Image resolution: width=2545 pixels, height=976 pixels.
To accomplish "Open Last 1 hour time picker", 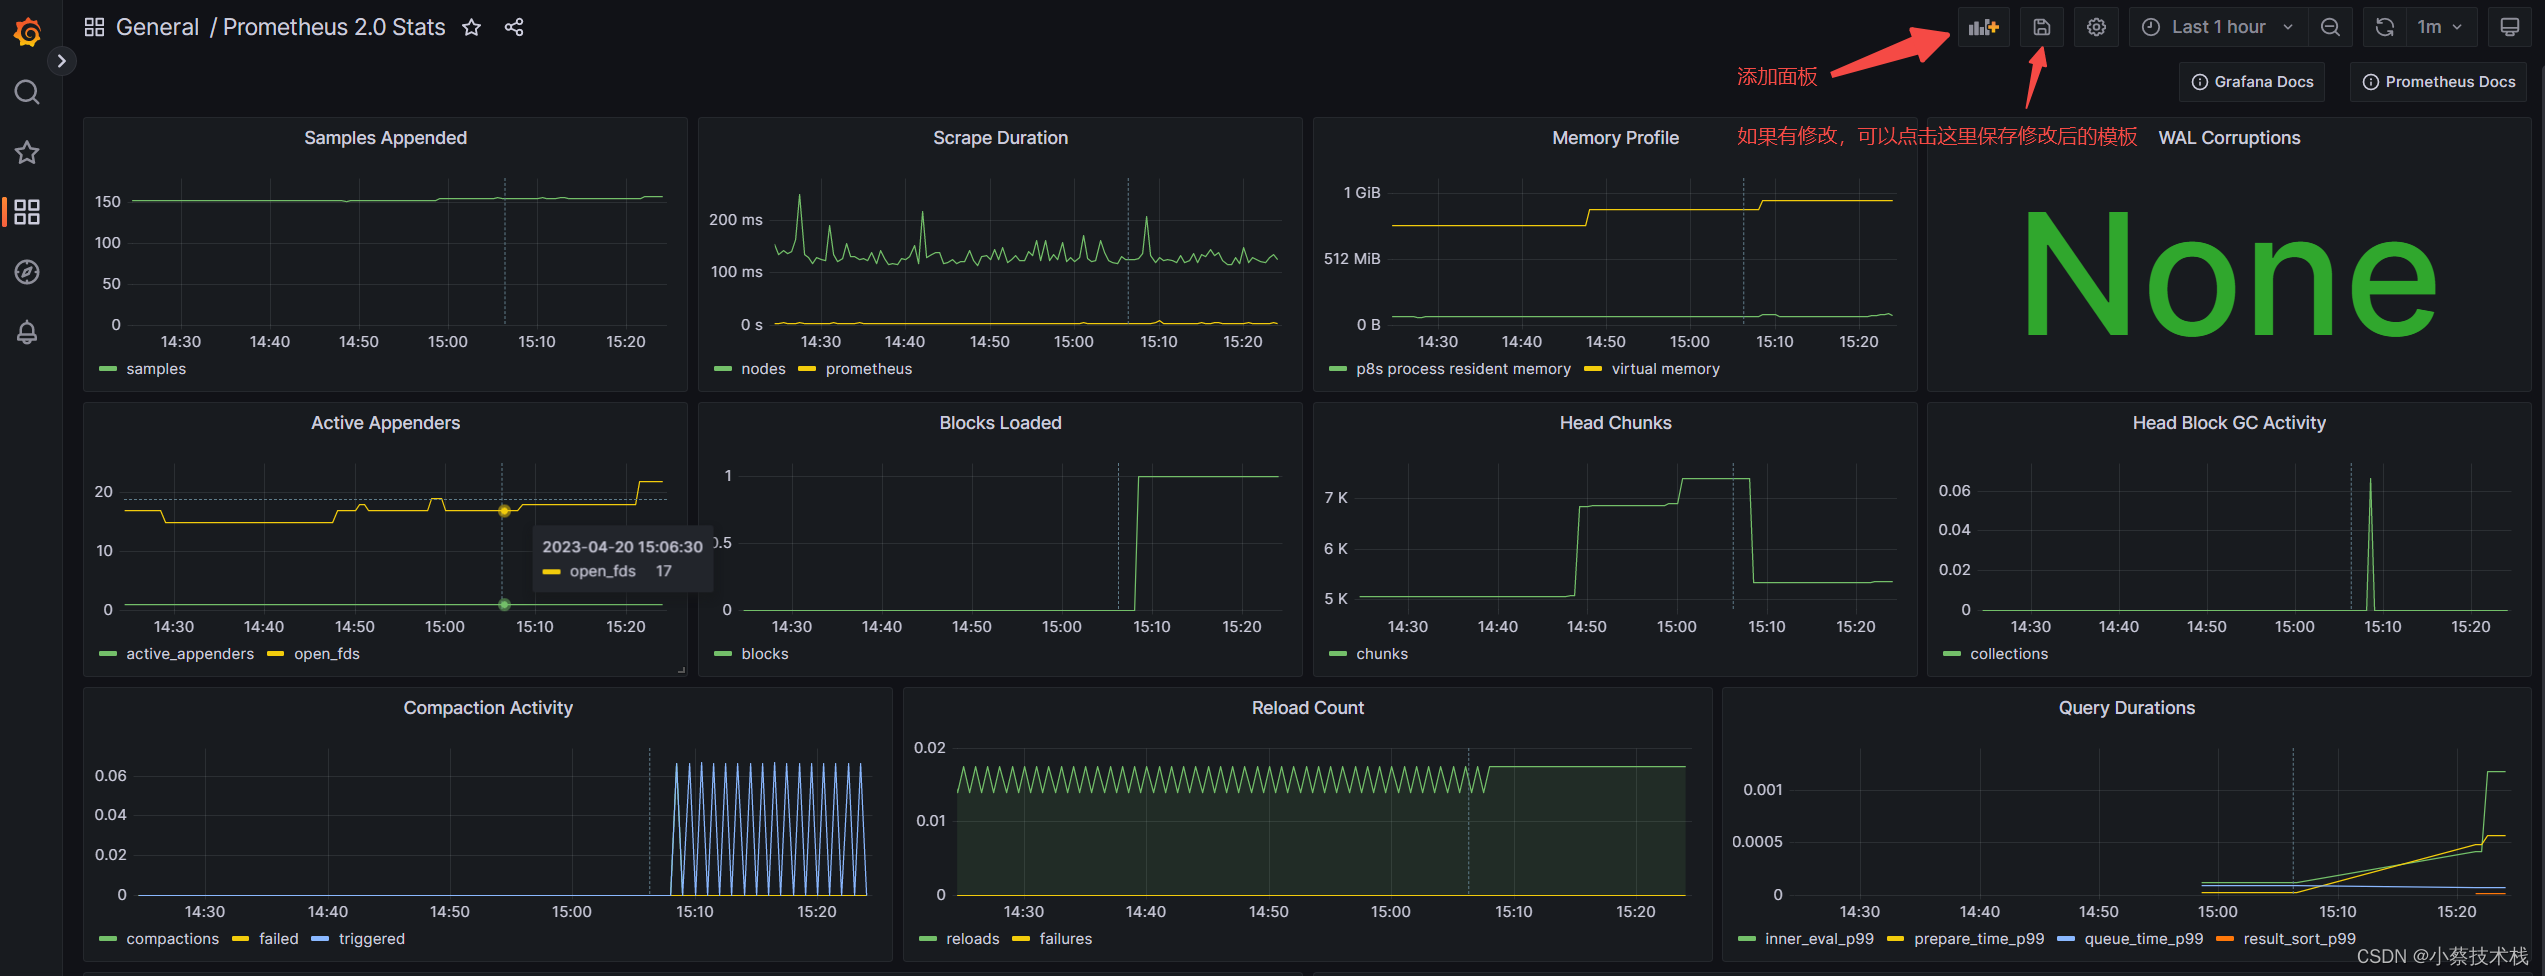I will (2218, 27).
